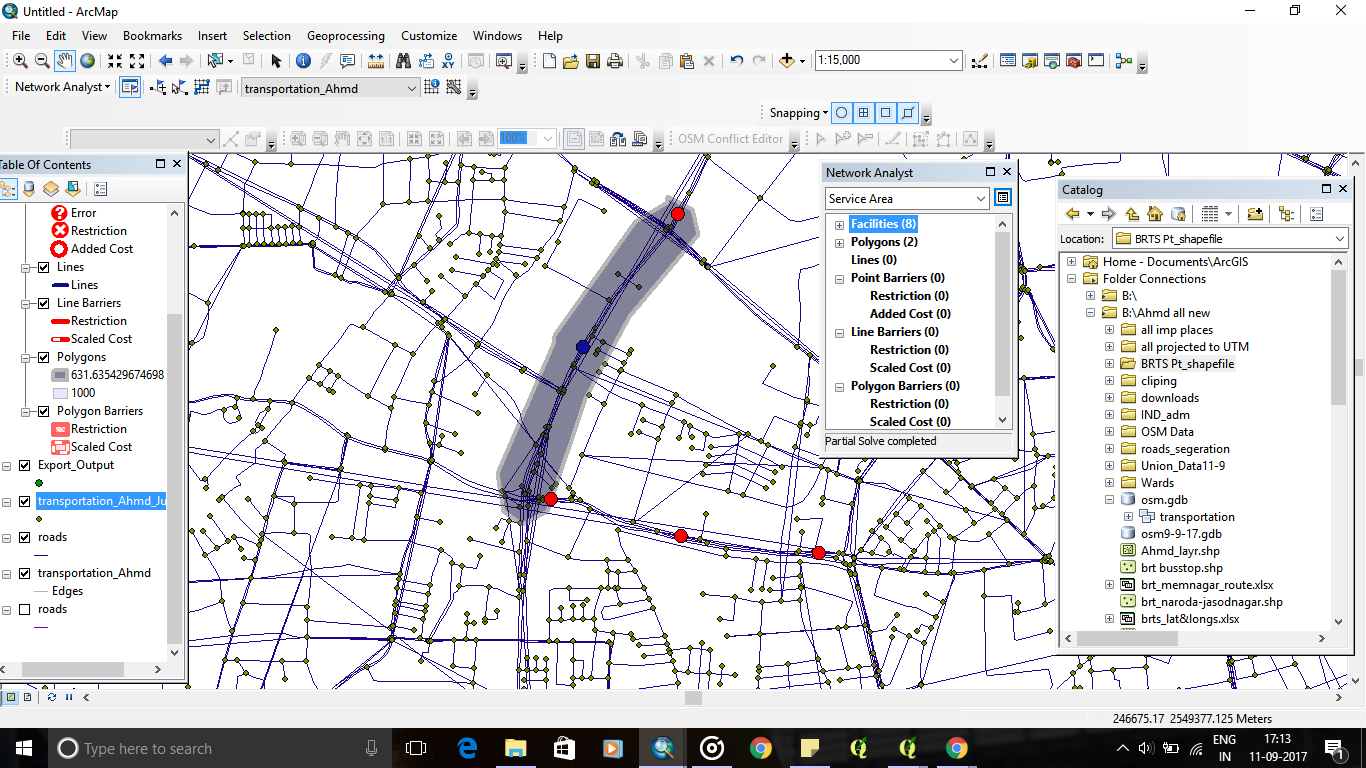Open the Python window
The image size is (1366, 768).
[1095, 60]
